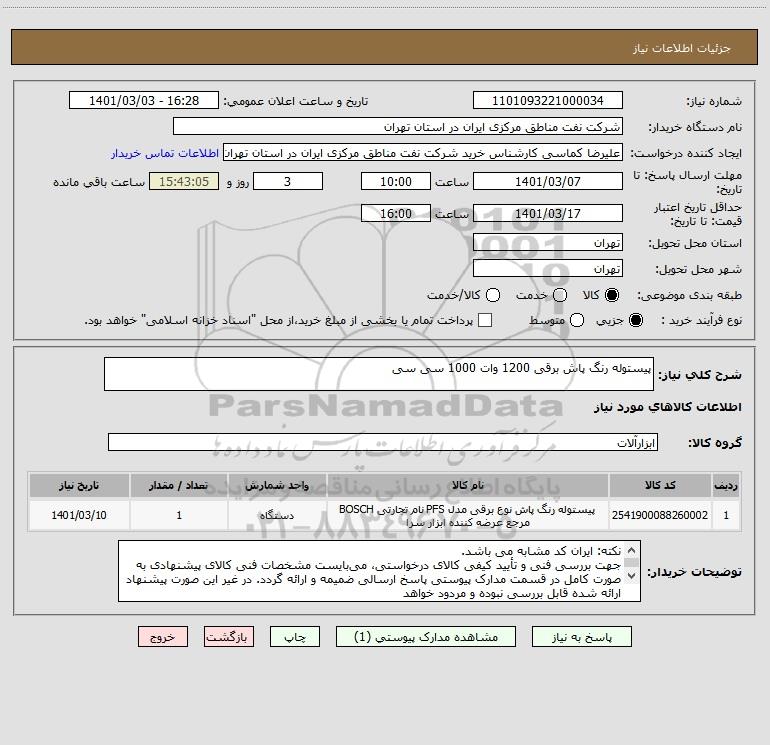This screenshot has height=745, width=770.
Task: Click the نام کالا column header
Action: pyautogui.click(x=468, y=486)
